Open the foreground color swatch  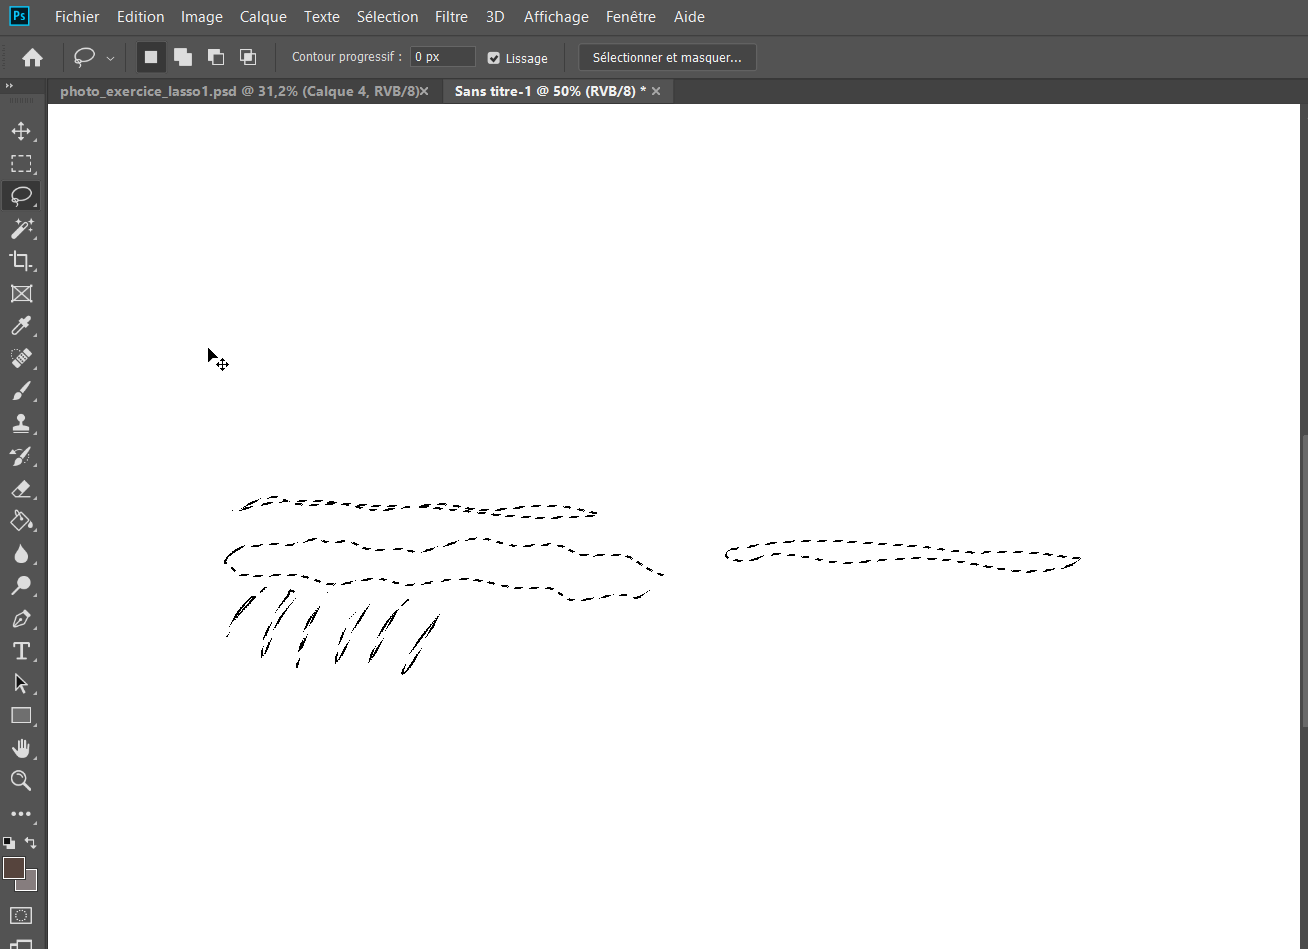pos(16,870)
